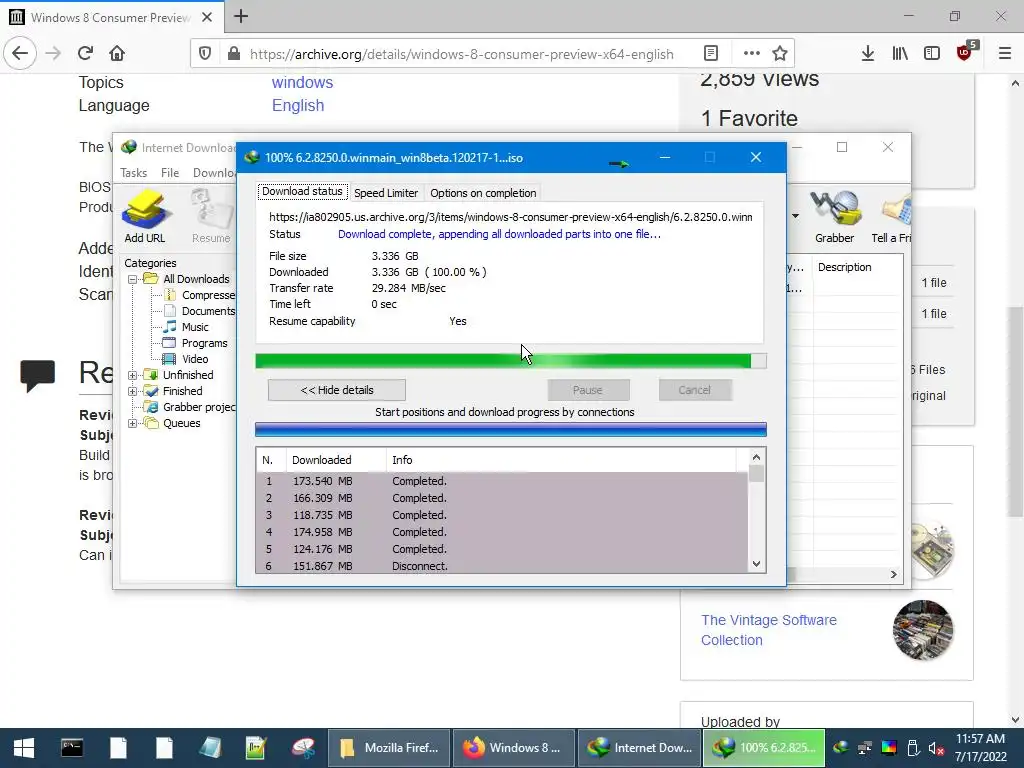
Task: Open the tracking protection shield icon
Action: 205,54
